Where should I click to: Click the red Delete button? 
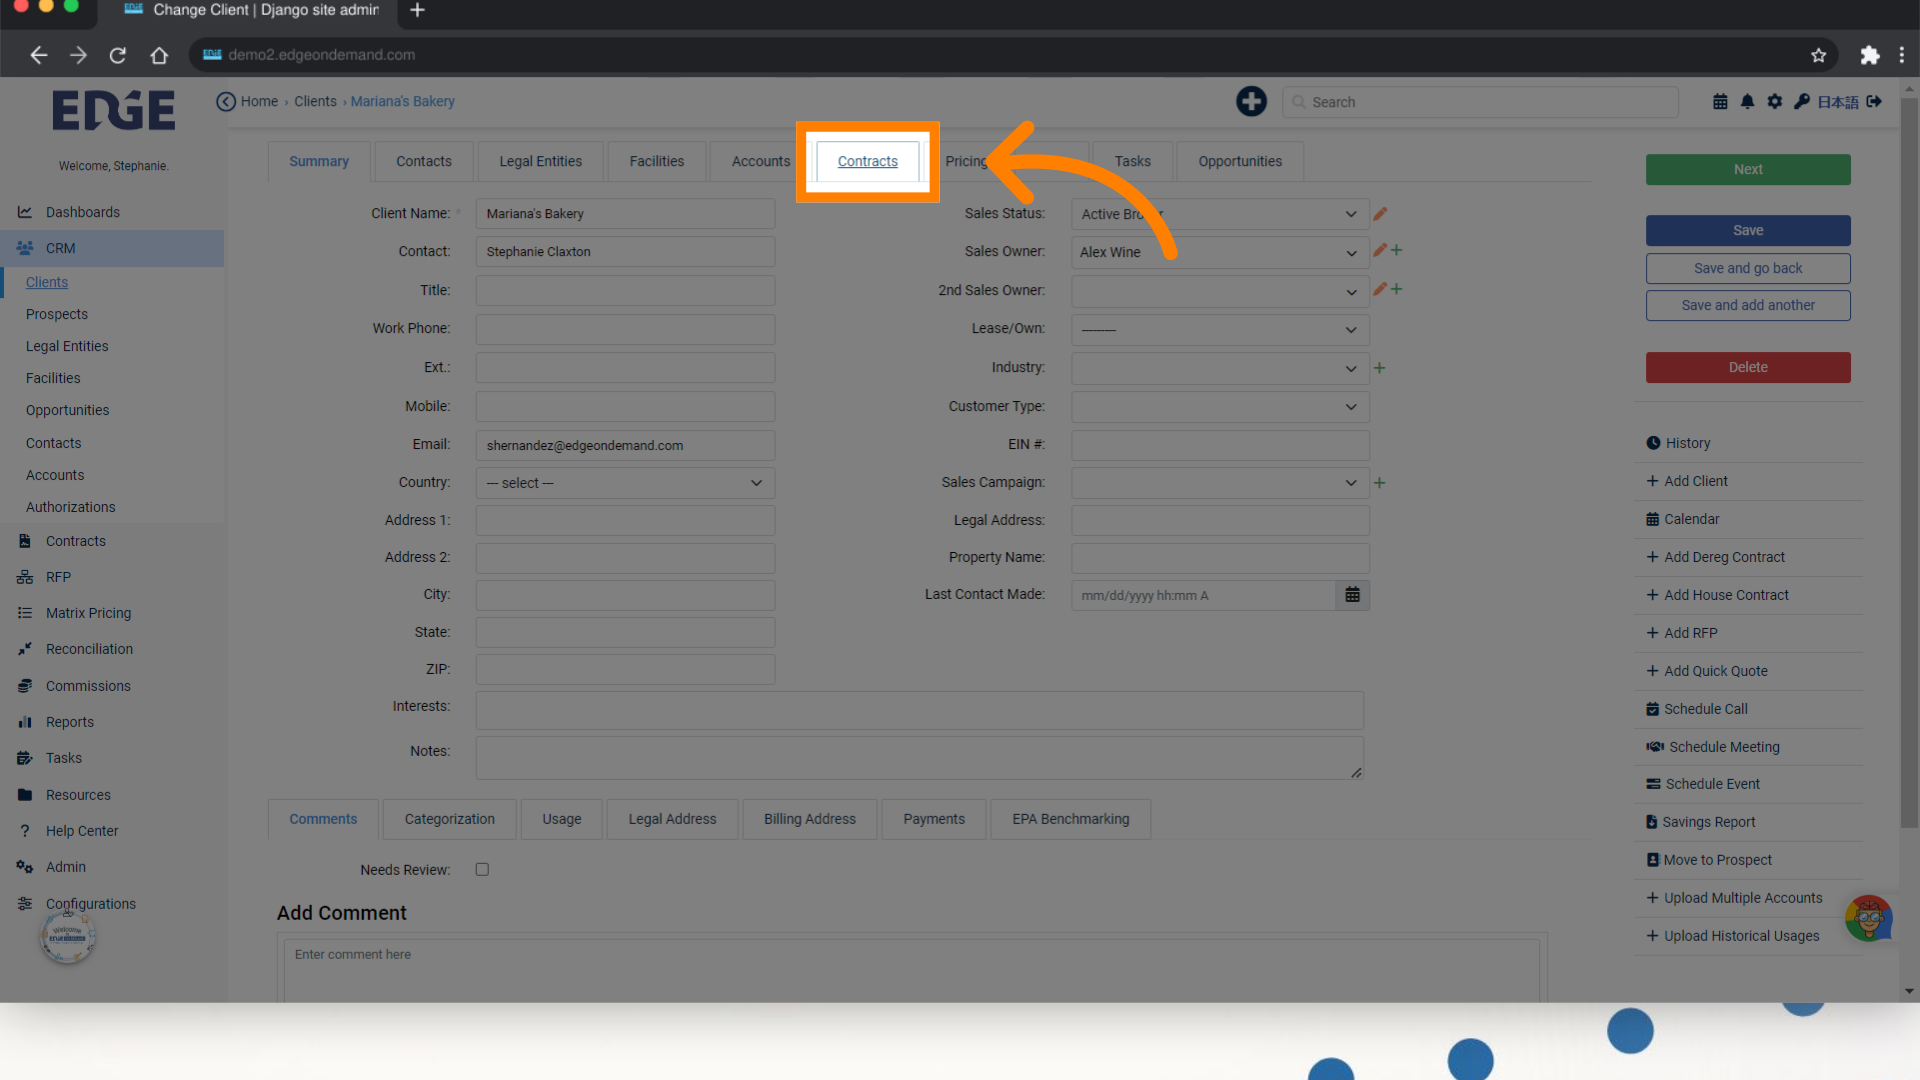pyautogui.click(x=1748, y=367)
